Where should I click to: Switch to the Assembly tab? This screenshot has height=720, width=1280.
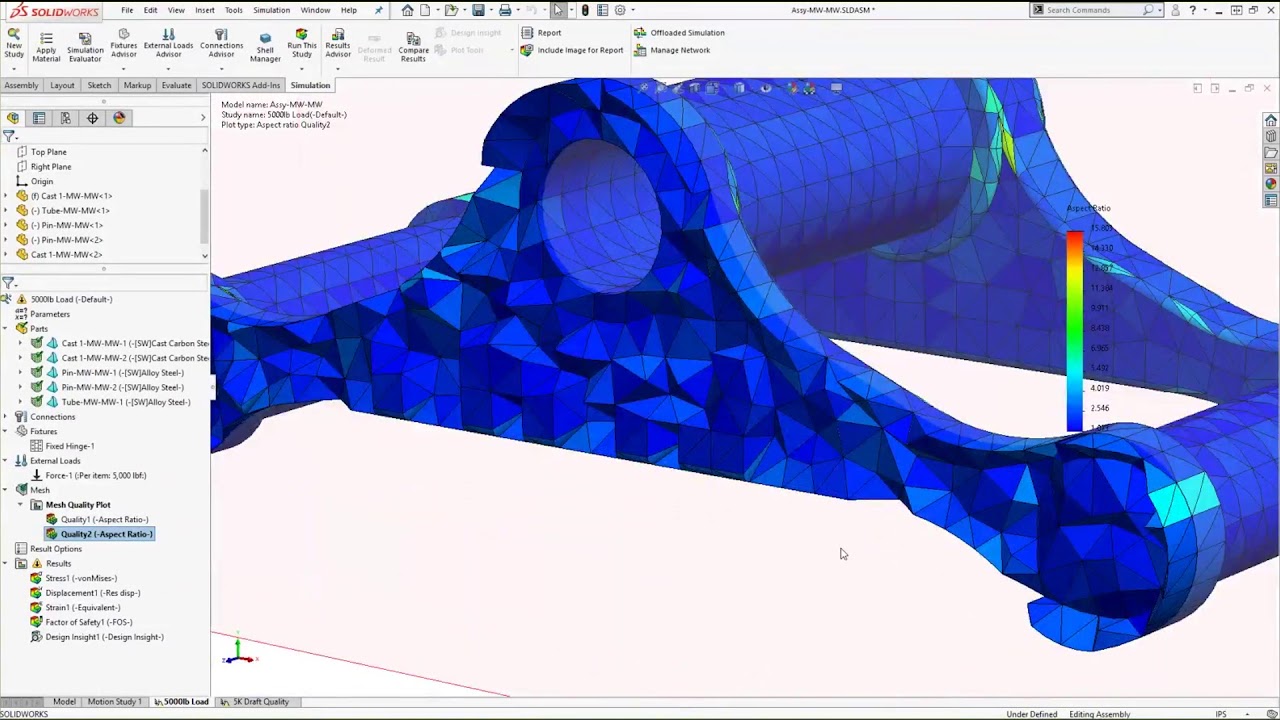[x=21, y=85]
